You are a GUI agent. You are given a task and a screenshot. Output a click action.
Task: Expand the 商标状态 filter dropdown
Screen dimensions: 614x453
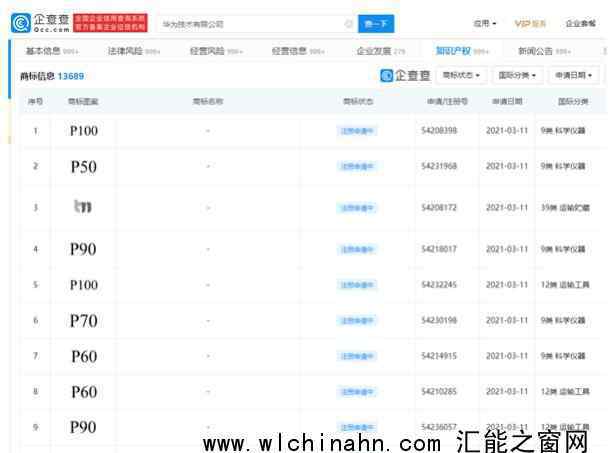461,75
